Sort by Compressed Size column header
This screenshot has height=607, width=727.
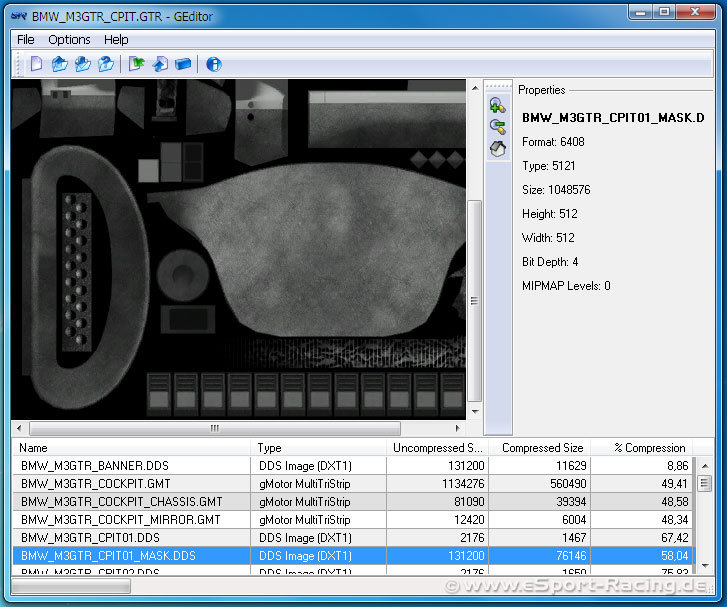[x=542, y=448]
